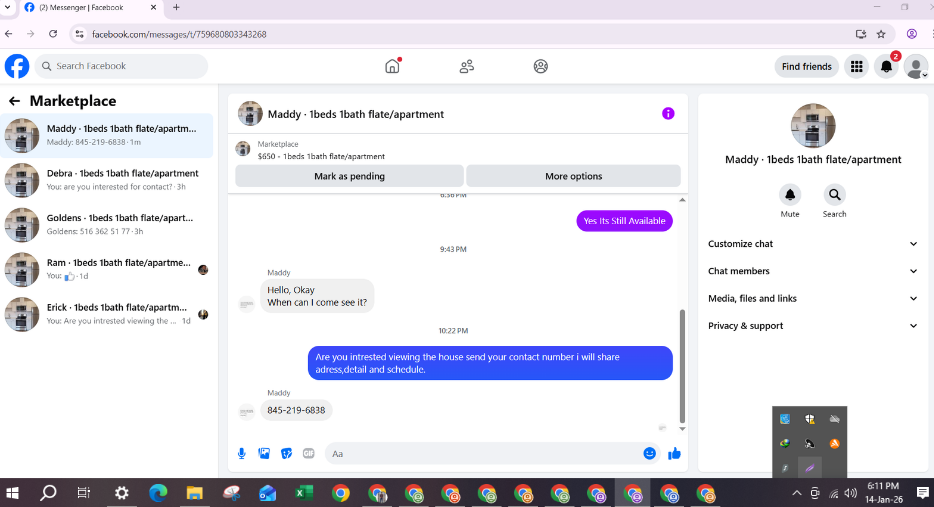Open Microsoft Edge from the taskbar
This screenshot has height=507, width=934.
tap(158, 493)
